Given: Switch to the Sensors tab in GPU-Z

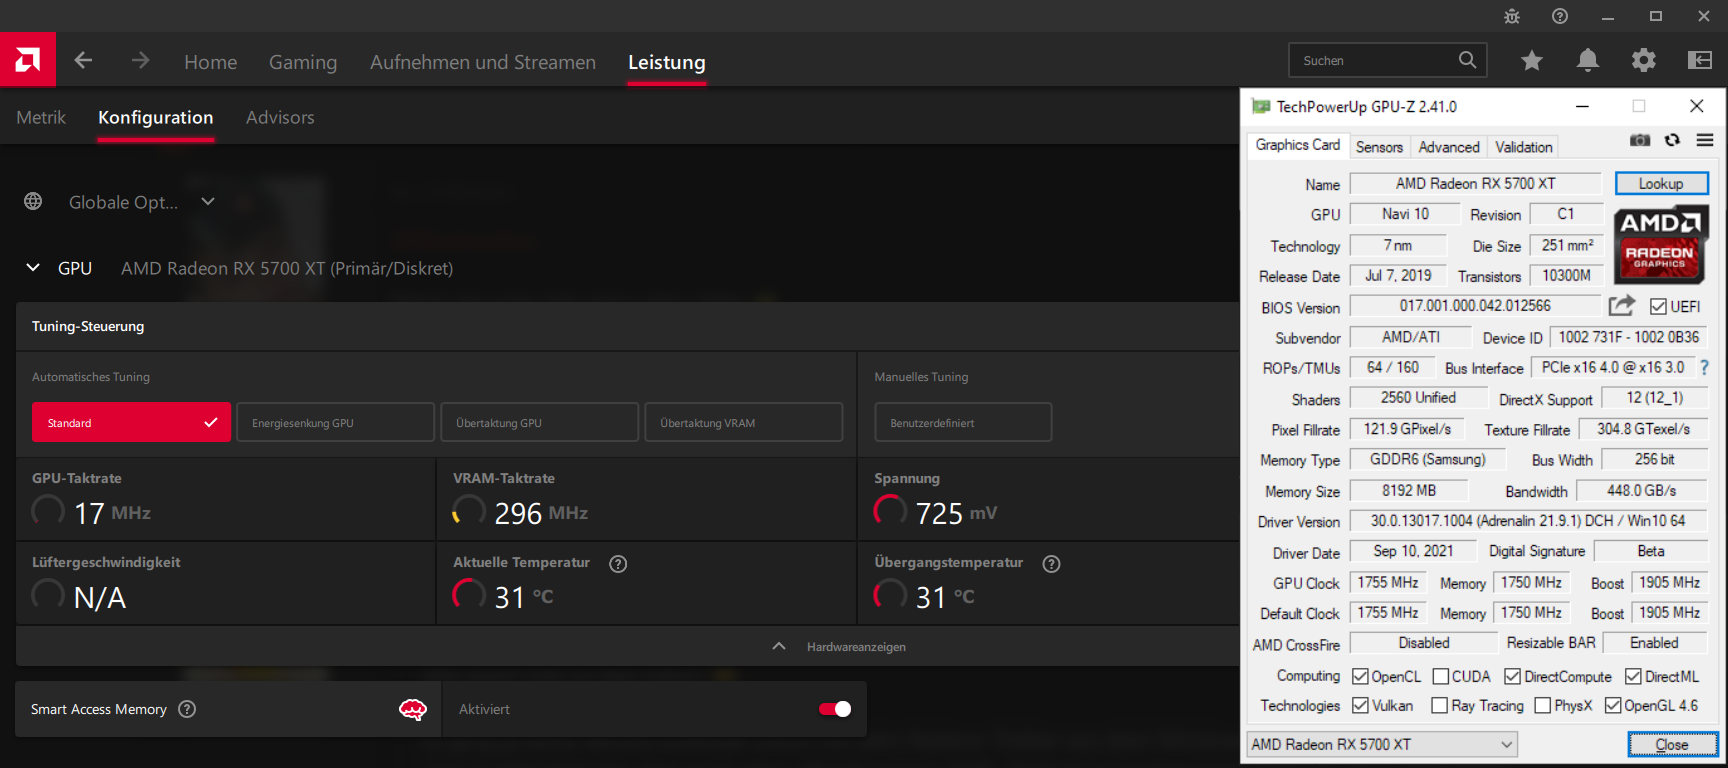Looking at the screenshot, I should tap(1379, 147).
